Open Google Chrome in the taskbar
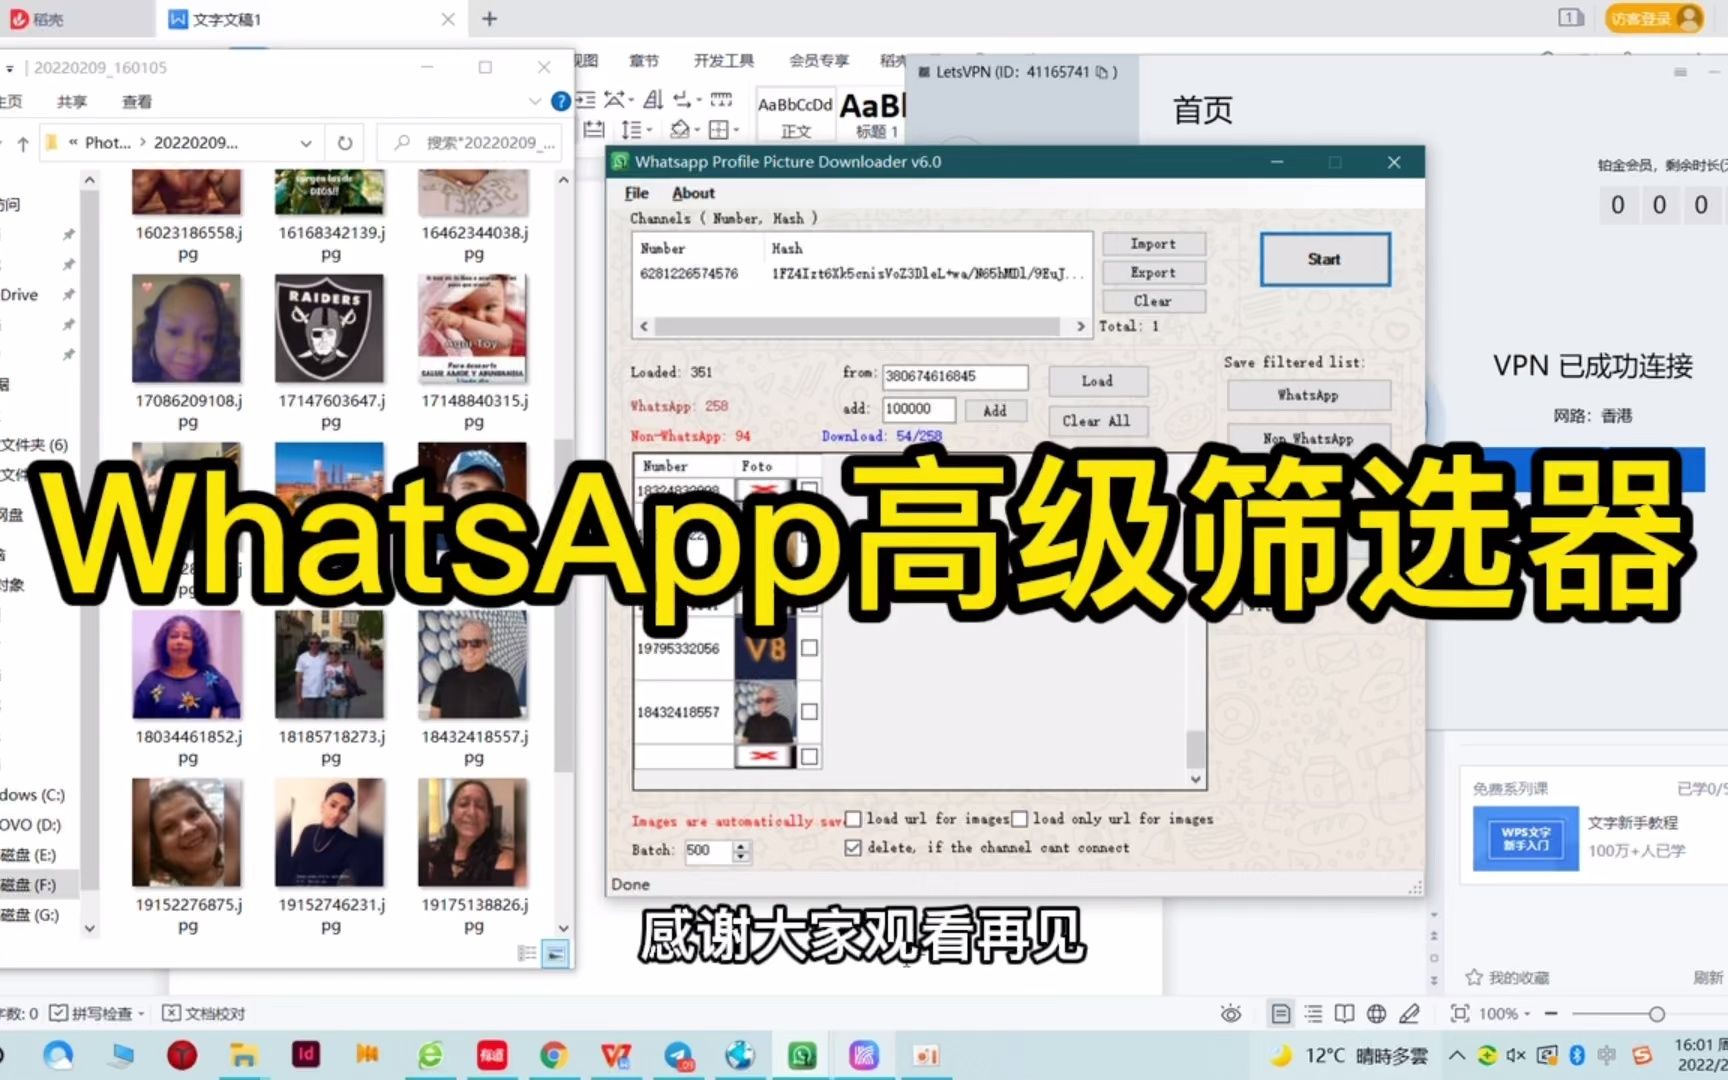Screen dimensions: 1728x1080 (553, 1055)
